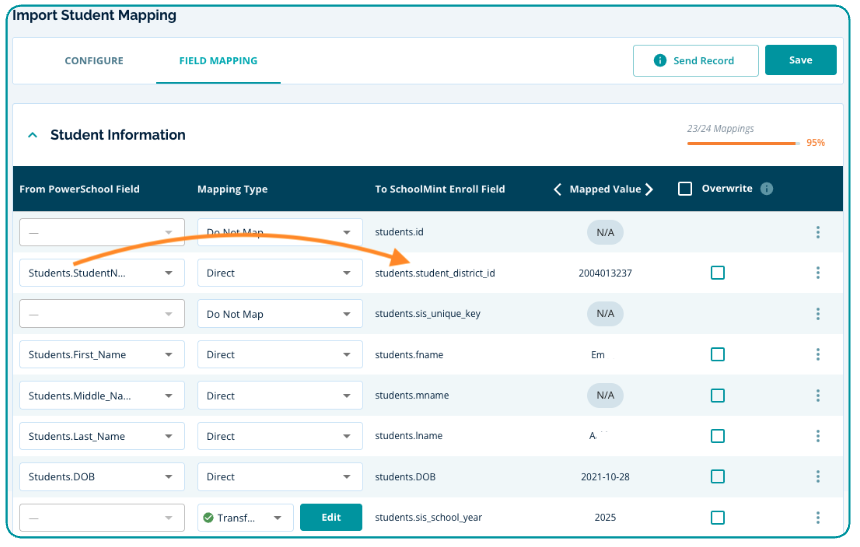Click the Send Record button

point(695,61)
